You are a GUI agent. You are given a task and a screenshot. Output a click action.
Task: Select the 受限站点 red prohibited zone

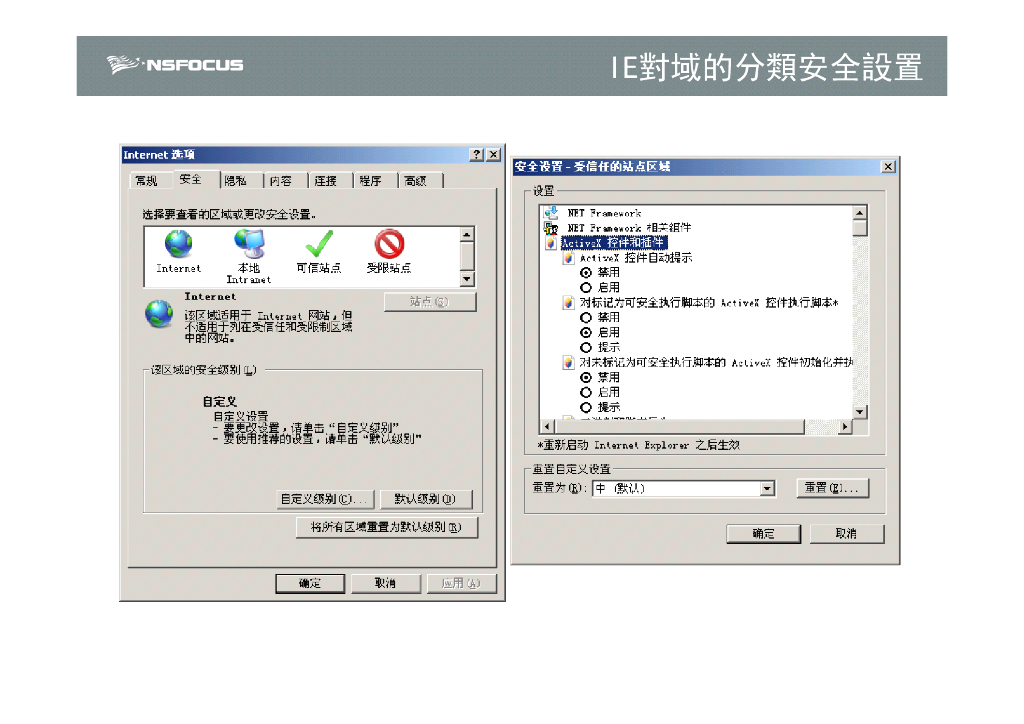pyautogui.click(x=389, y=244)
